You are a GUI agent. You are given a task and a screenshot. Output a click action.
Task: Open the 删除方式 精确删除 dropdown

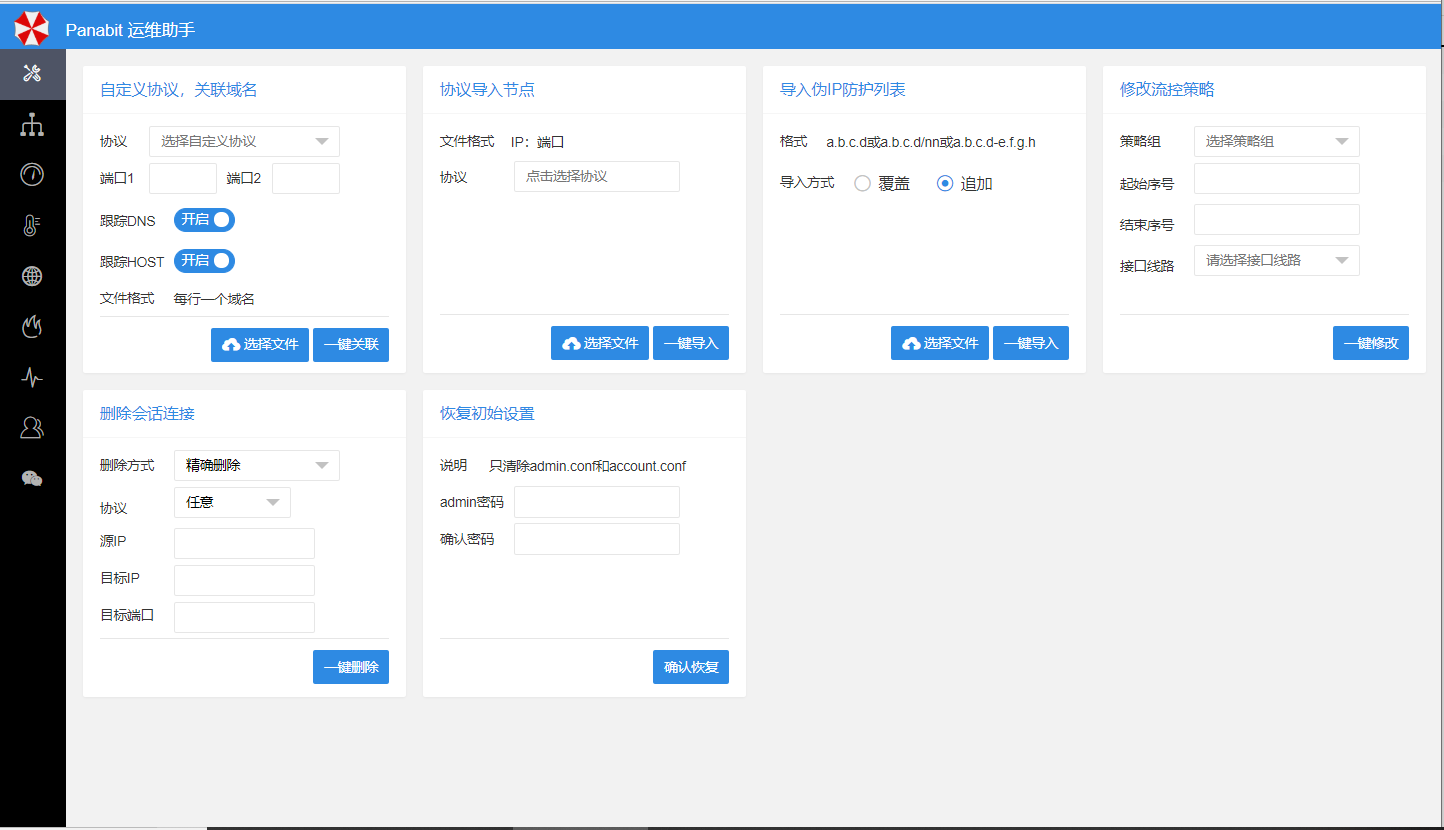256,466
